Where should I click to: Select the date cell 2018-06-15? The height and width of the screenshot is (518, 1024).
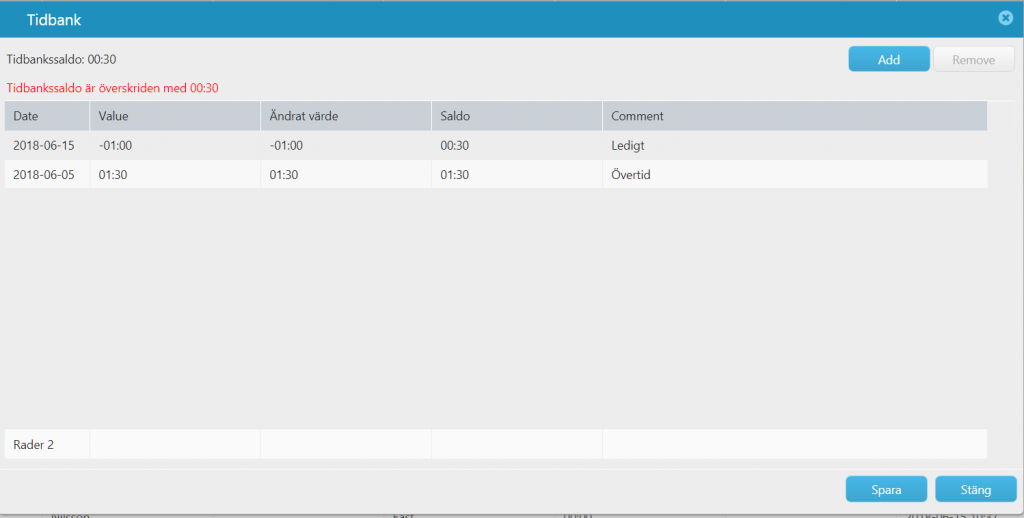(x=47, y=146)
